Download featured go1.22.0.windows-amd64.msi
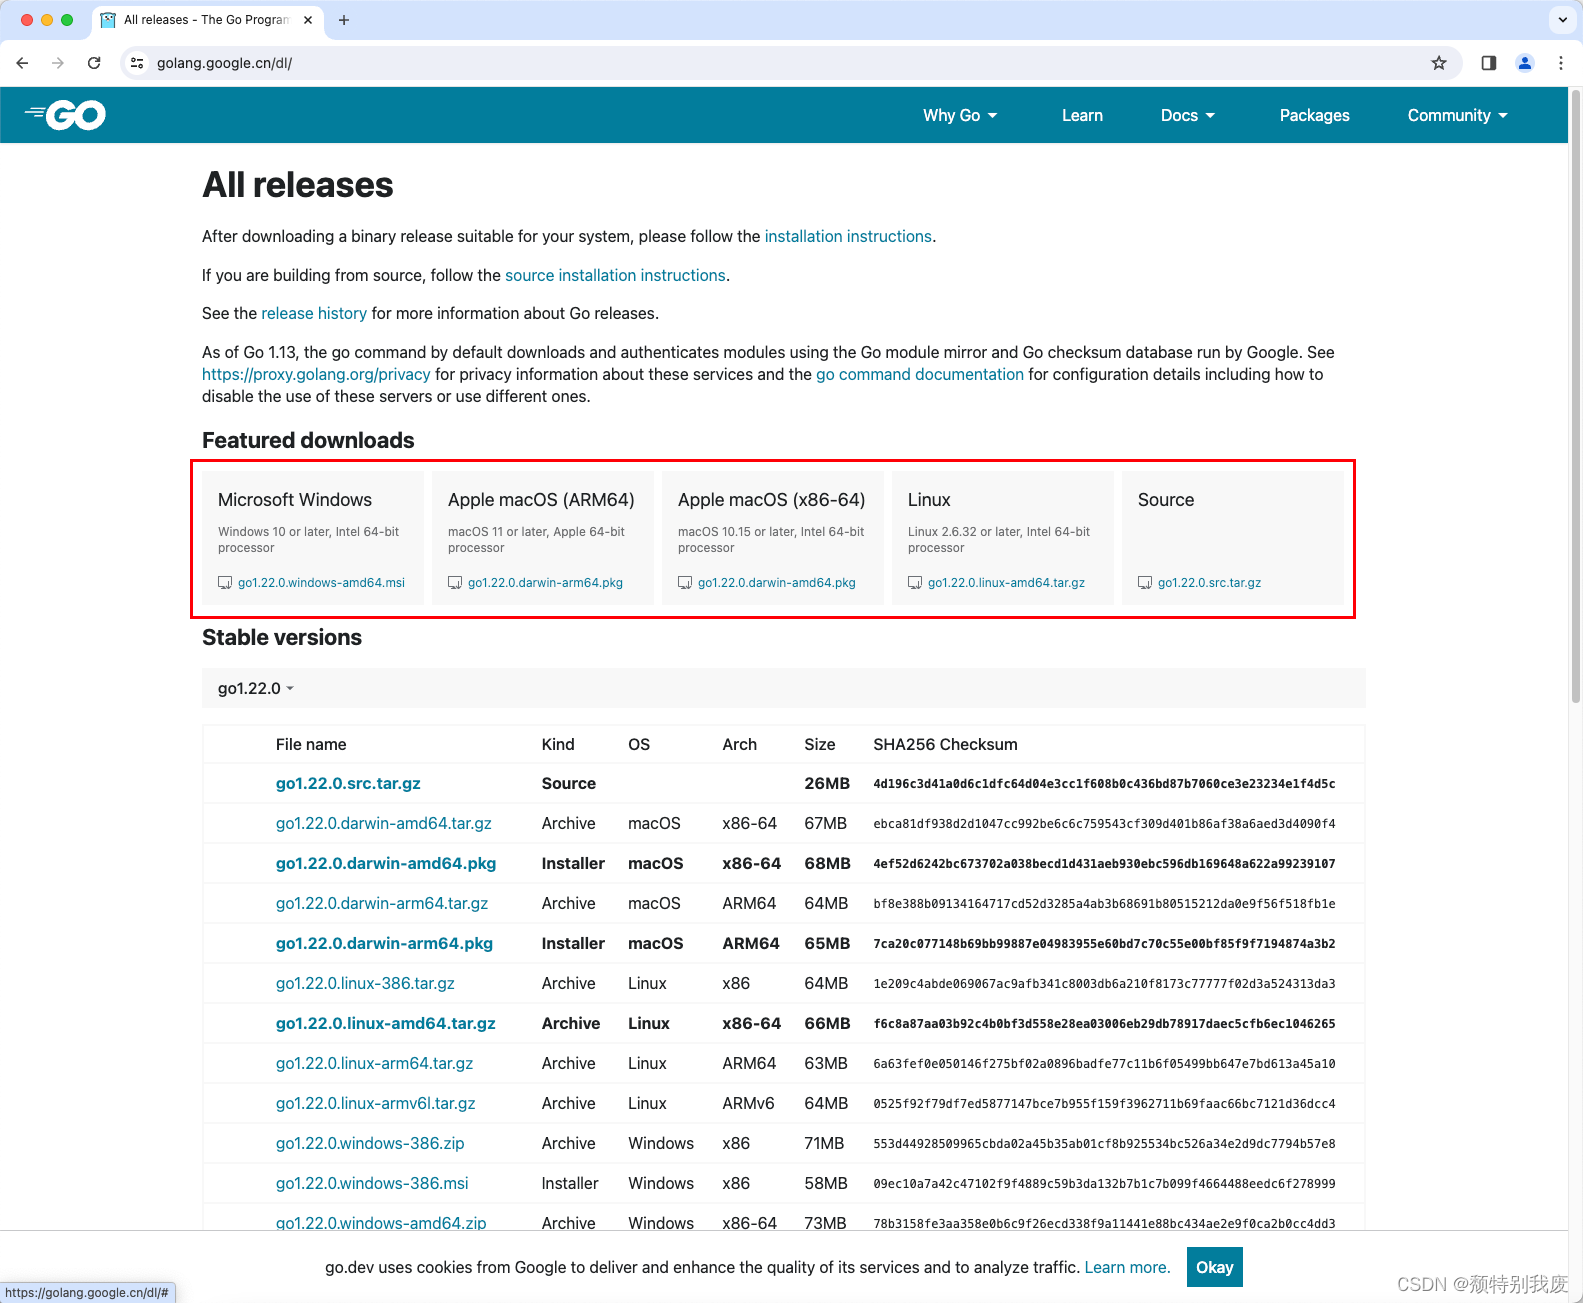Image resolution: width=1583 pixels, height=1303 pixels. pyautogui.click(x=321, y=583)
